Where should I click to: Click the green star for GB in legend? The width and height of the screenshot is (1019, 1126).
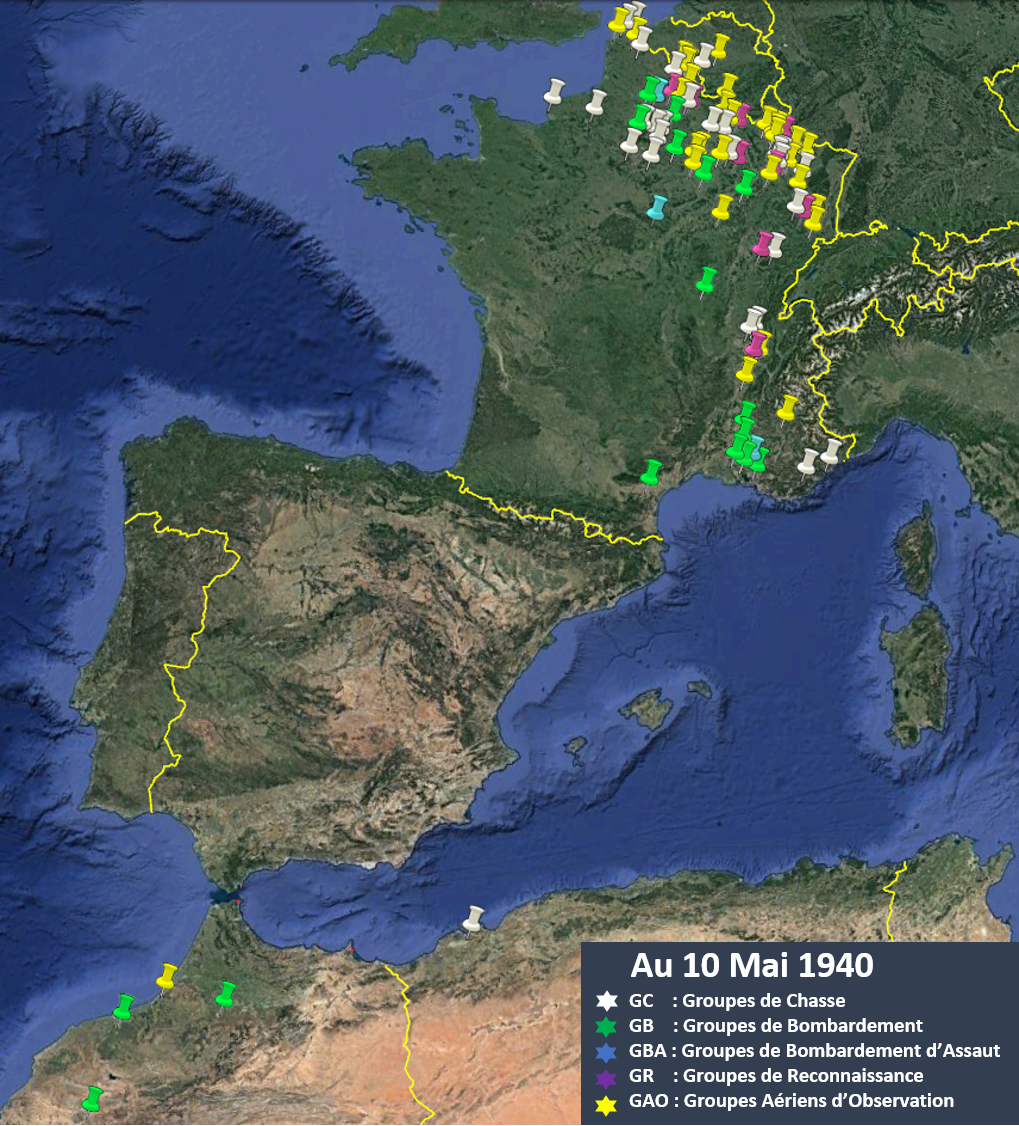tap(607, 1026)
